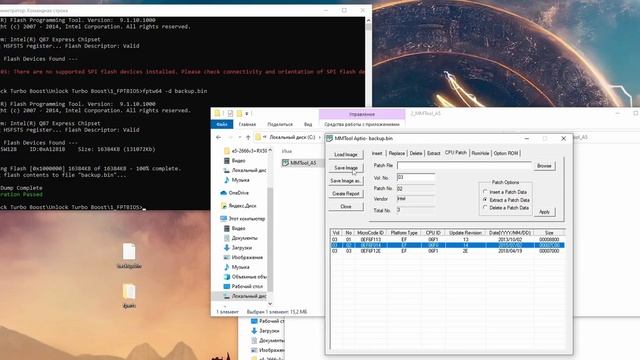The height and width of the screenshot is (360, 640).
Task: Click the Create Report button
Action: point(346,193)
